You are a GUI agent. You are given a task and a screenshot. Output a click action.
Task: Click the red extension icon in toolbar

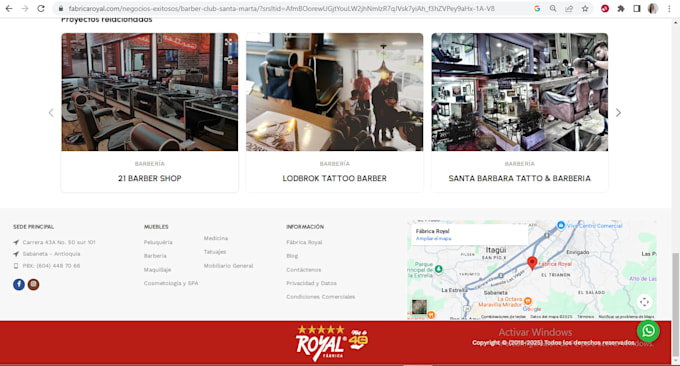coord(605,8)
